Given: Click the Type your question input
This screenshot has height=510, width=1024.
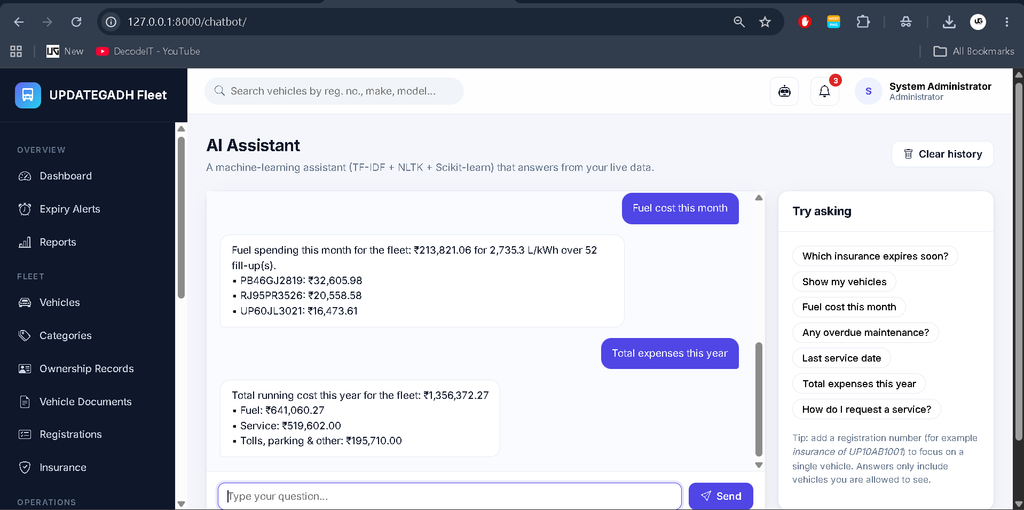Looking at the screenshot, I should 449,496.
